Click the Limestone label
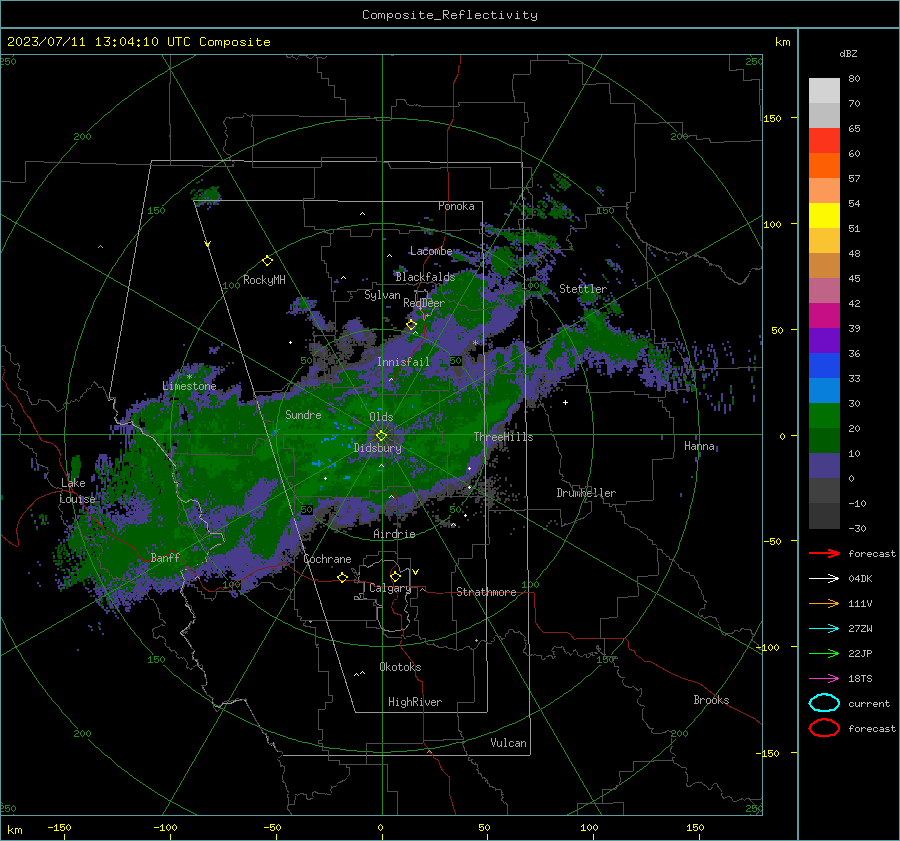 point(189,386)
